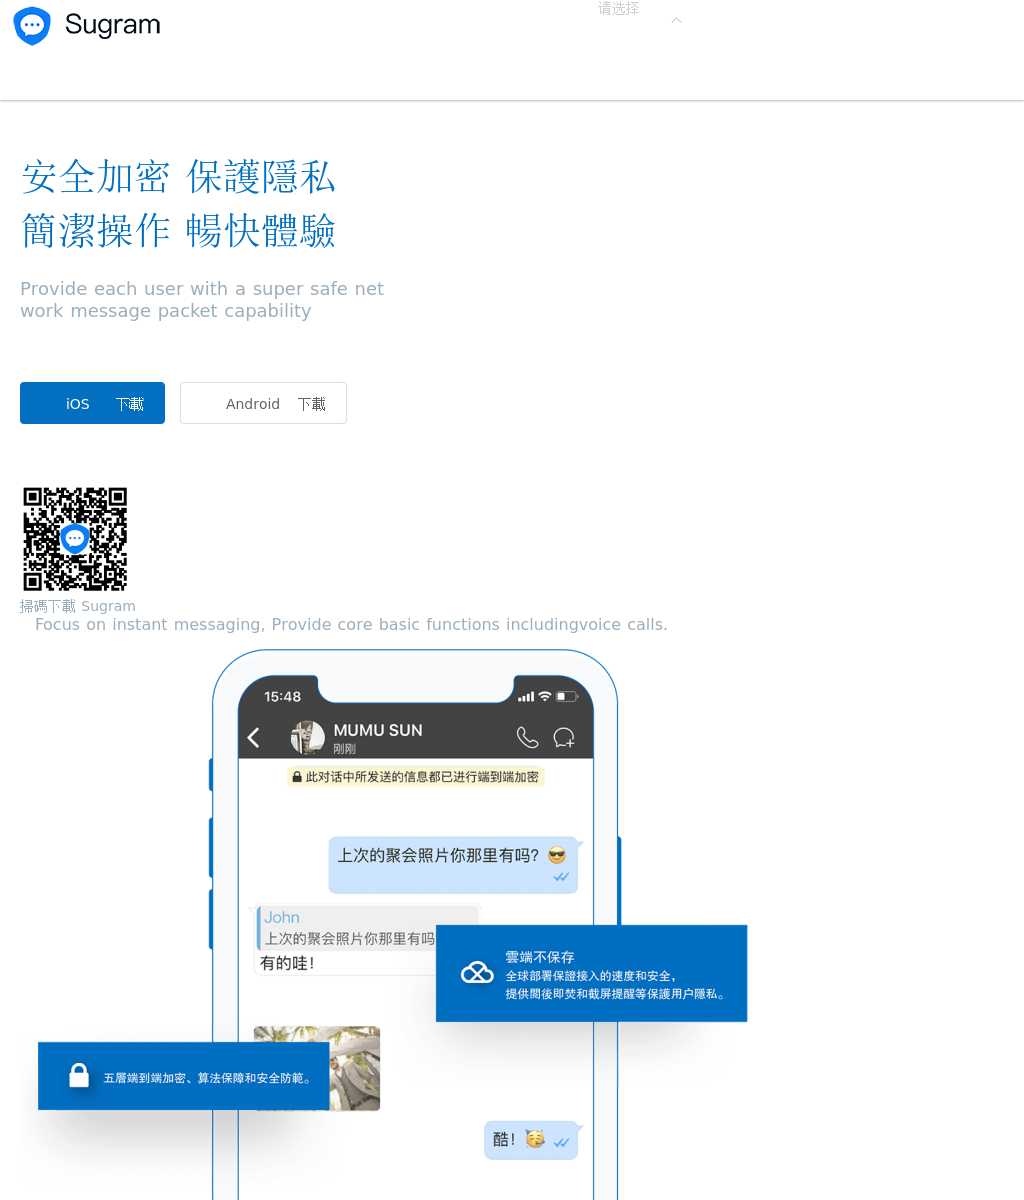Click the 安全加密 保護隱私 headline
The height and width of the screenshot is (1200, 1024).
(x=179, y=177)
